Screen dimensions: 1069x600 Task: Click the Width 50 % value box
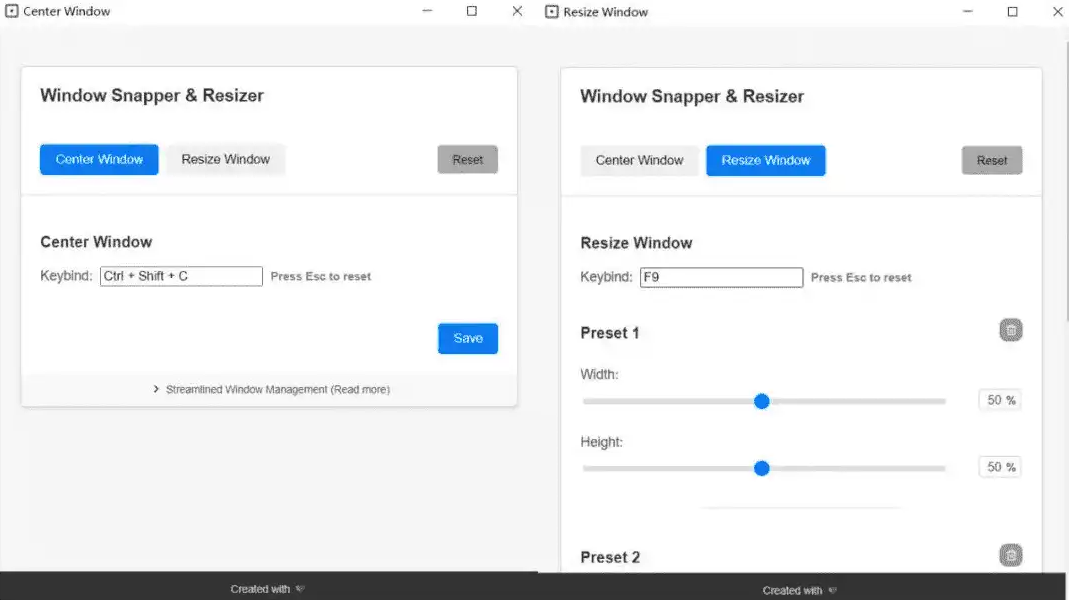pyautogui.click(x=1000, y=400)
